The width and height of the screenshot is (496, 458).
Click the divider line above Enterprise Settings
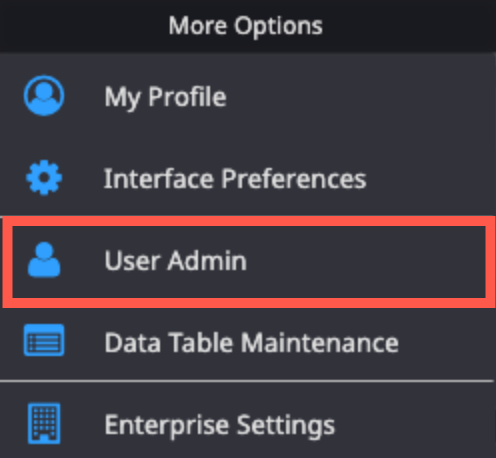click(x=247, y=381)
